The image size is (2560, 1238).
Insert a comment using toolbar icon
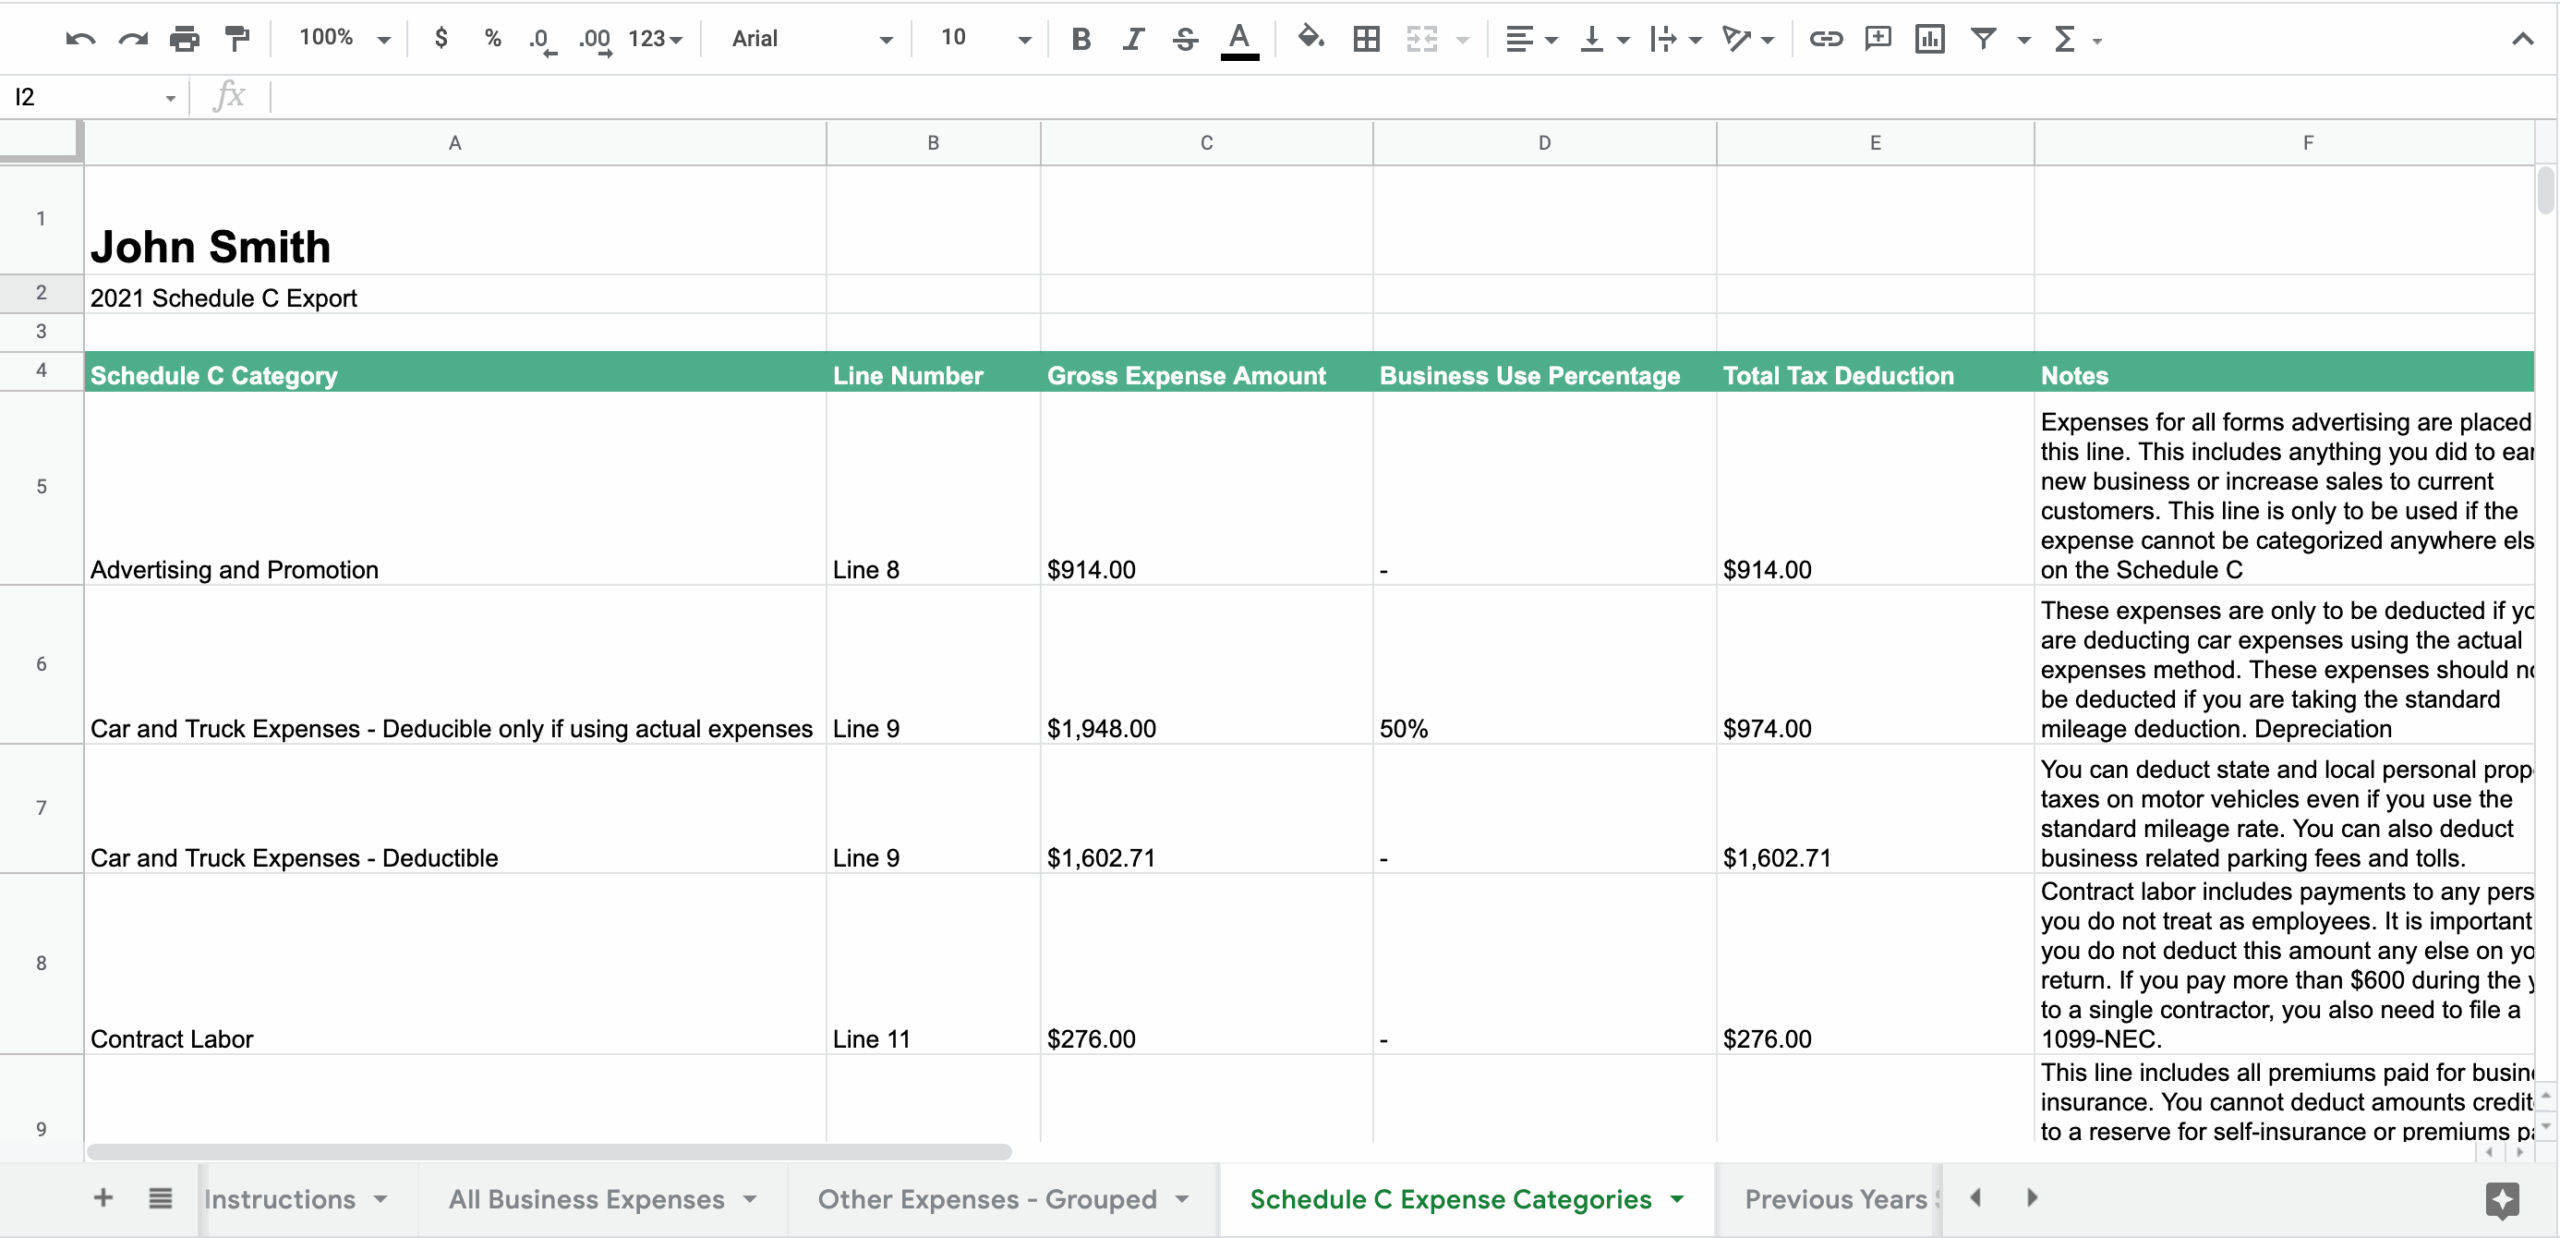[x=1878, y=39]
